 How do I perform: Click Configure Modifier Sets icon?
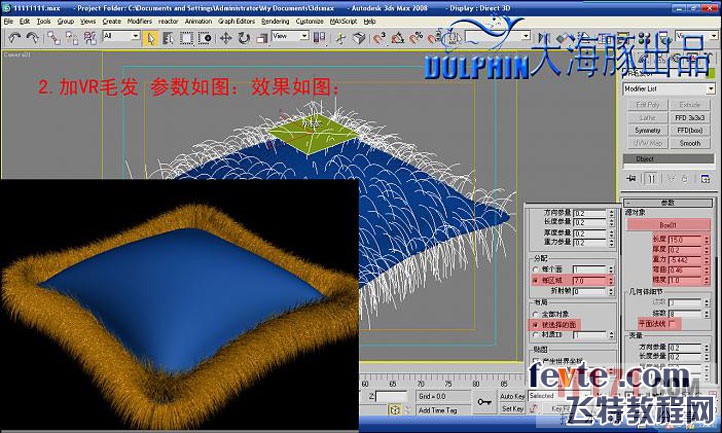pyautogui.click(x=705, y=179)
